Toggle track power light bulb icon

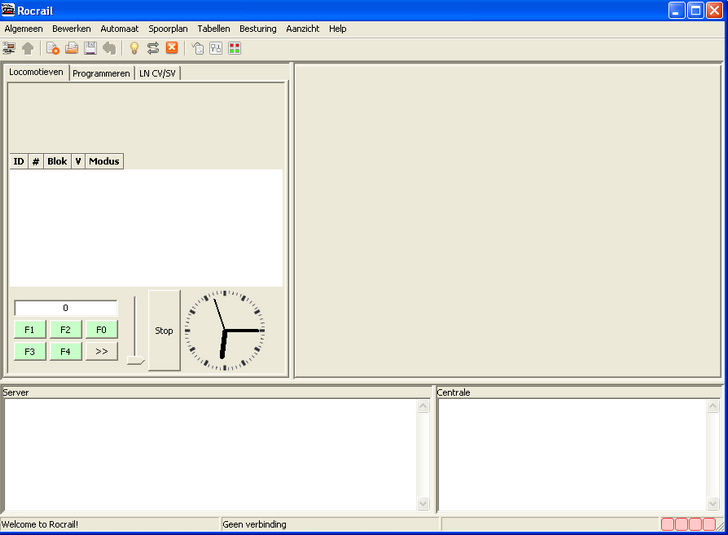tap(134, 48)
